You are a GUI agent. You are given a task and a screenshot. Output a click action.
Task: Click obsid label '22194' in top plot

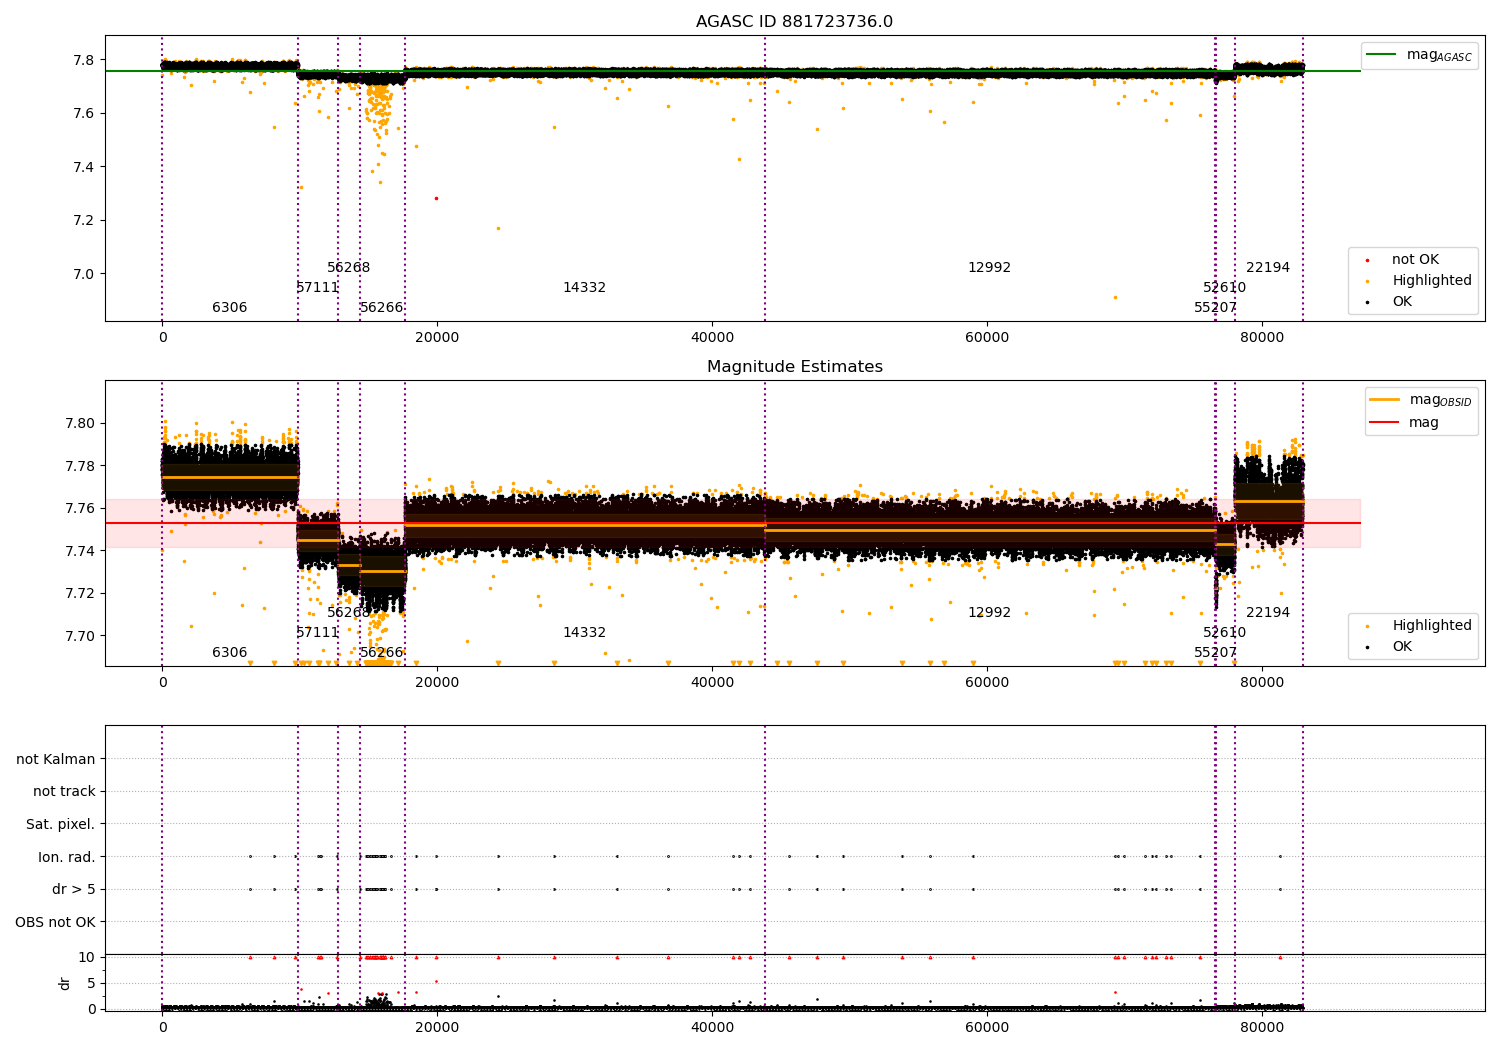[x=1267, y=268]
